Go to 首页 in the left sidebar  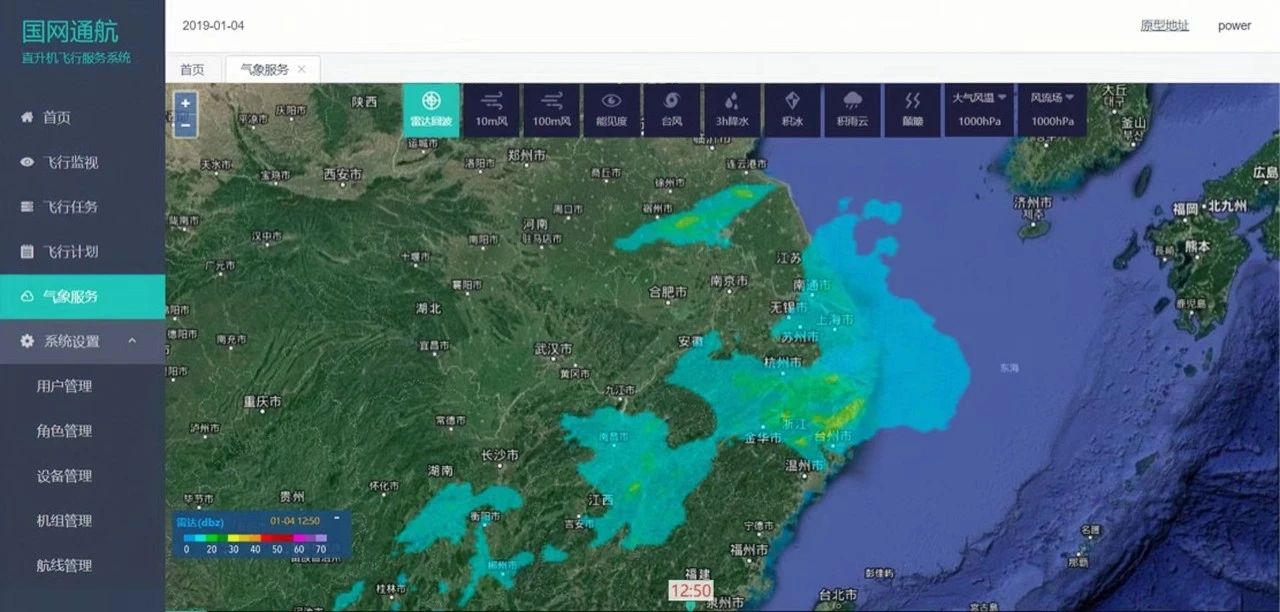(82, 117)
